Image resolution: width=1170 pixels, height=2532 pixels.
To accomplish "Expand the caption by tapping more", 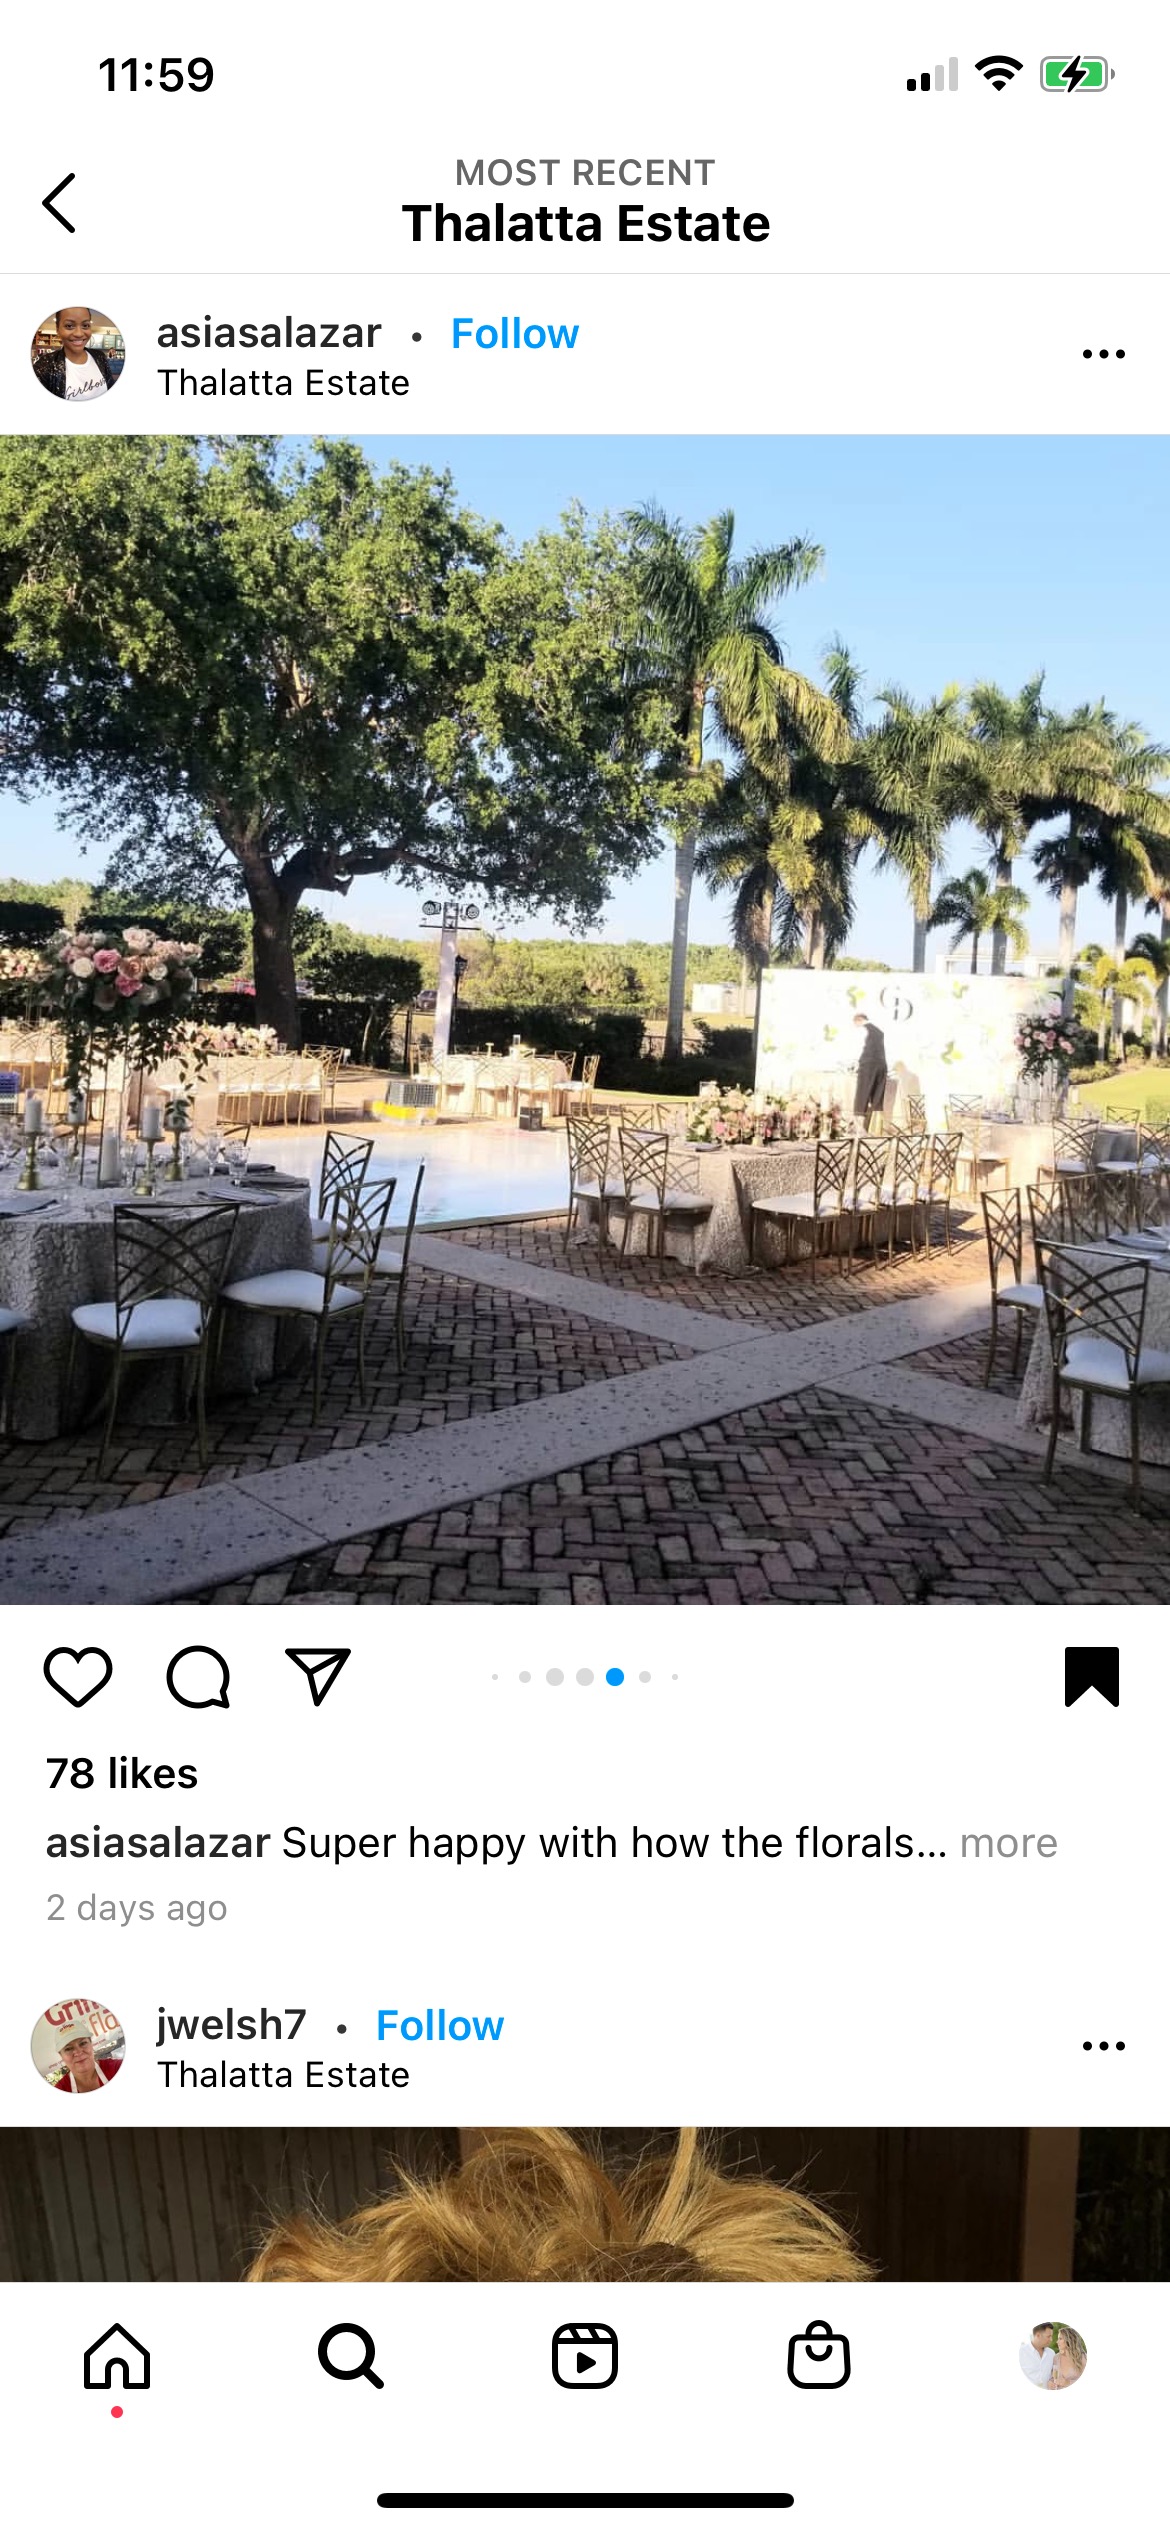I will point(1008,1842).
